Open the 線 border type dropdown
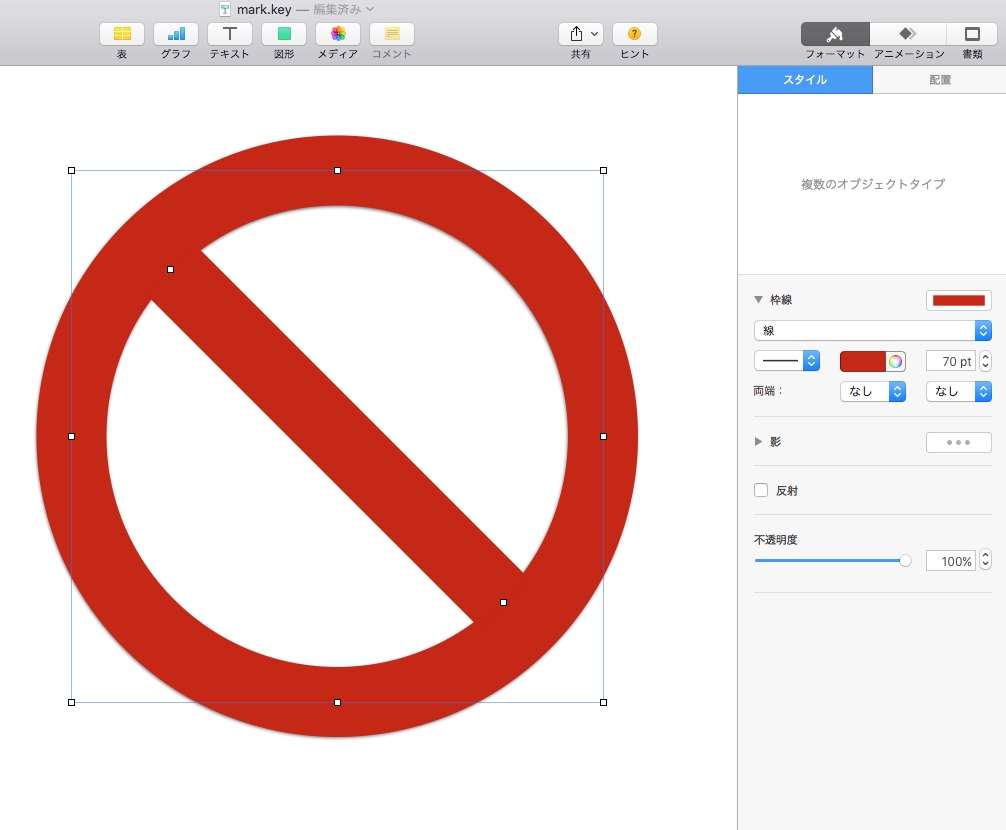 point(873,331)
